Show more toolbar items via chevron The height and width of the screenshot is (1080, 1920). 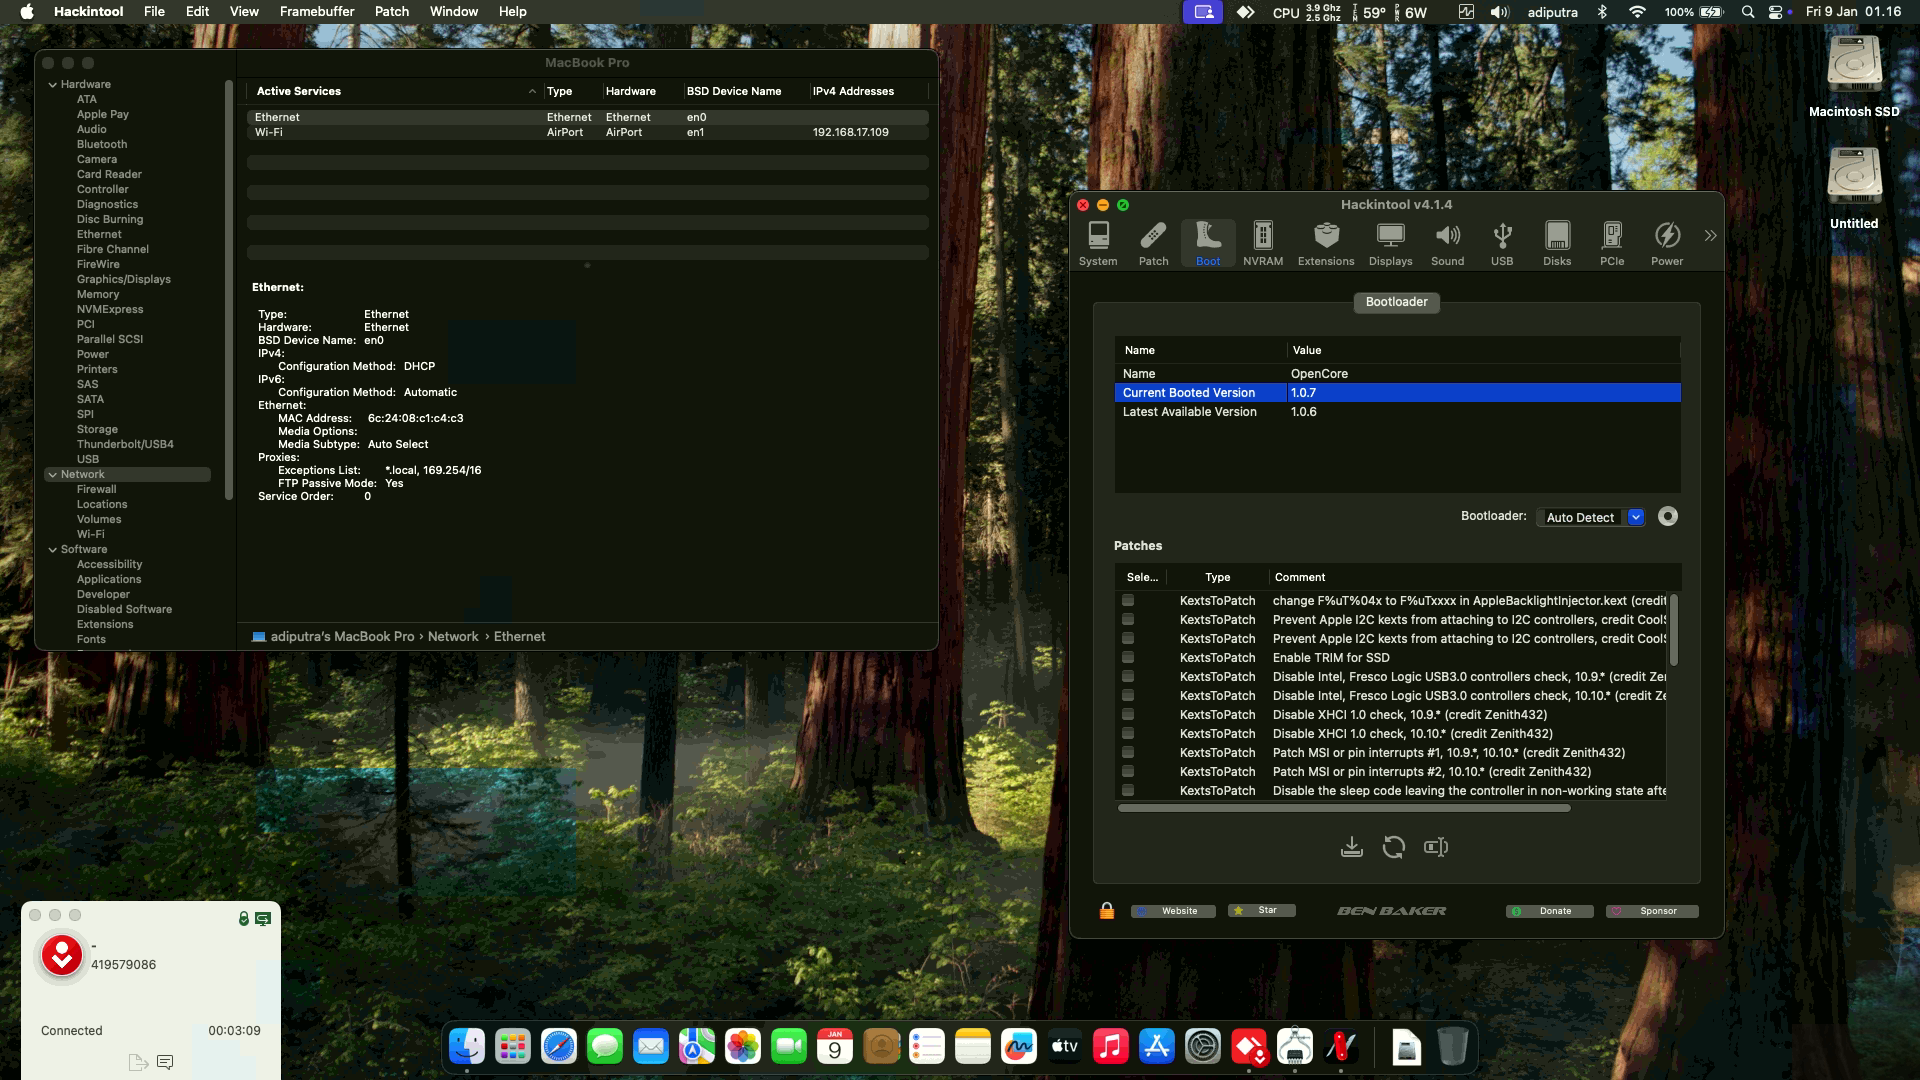pyautogui.click(x=1710, y=236)
